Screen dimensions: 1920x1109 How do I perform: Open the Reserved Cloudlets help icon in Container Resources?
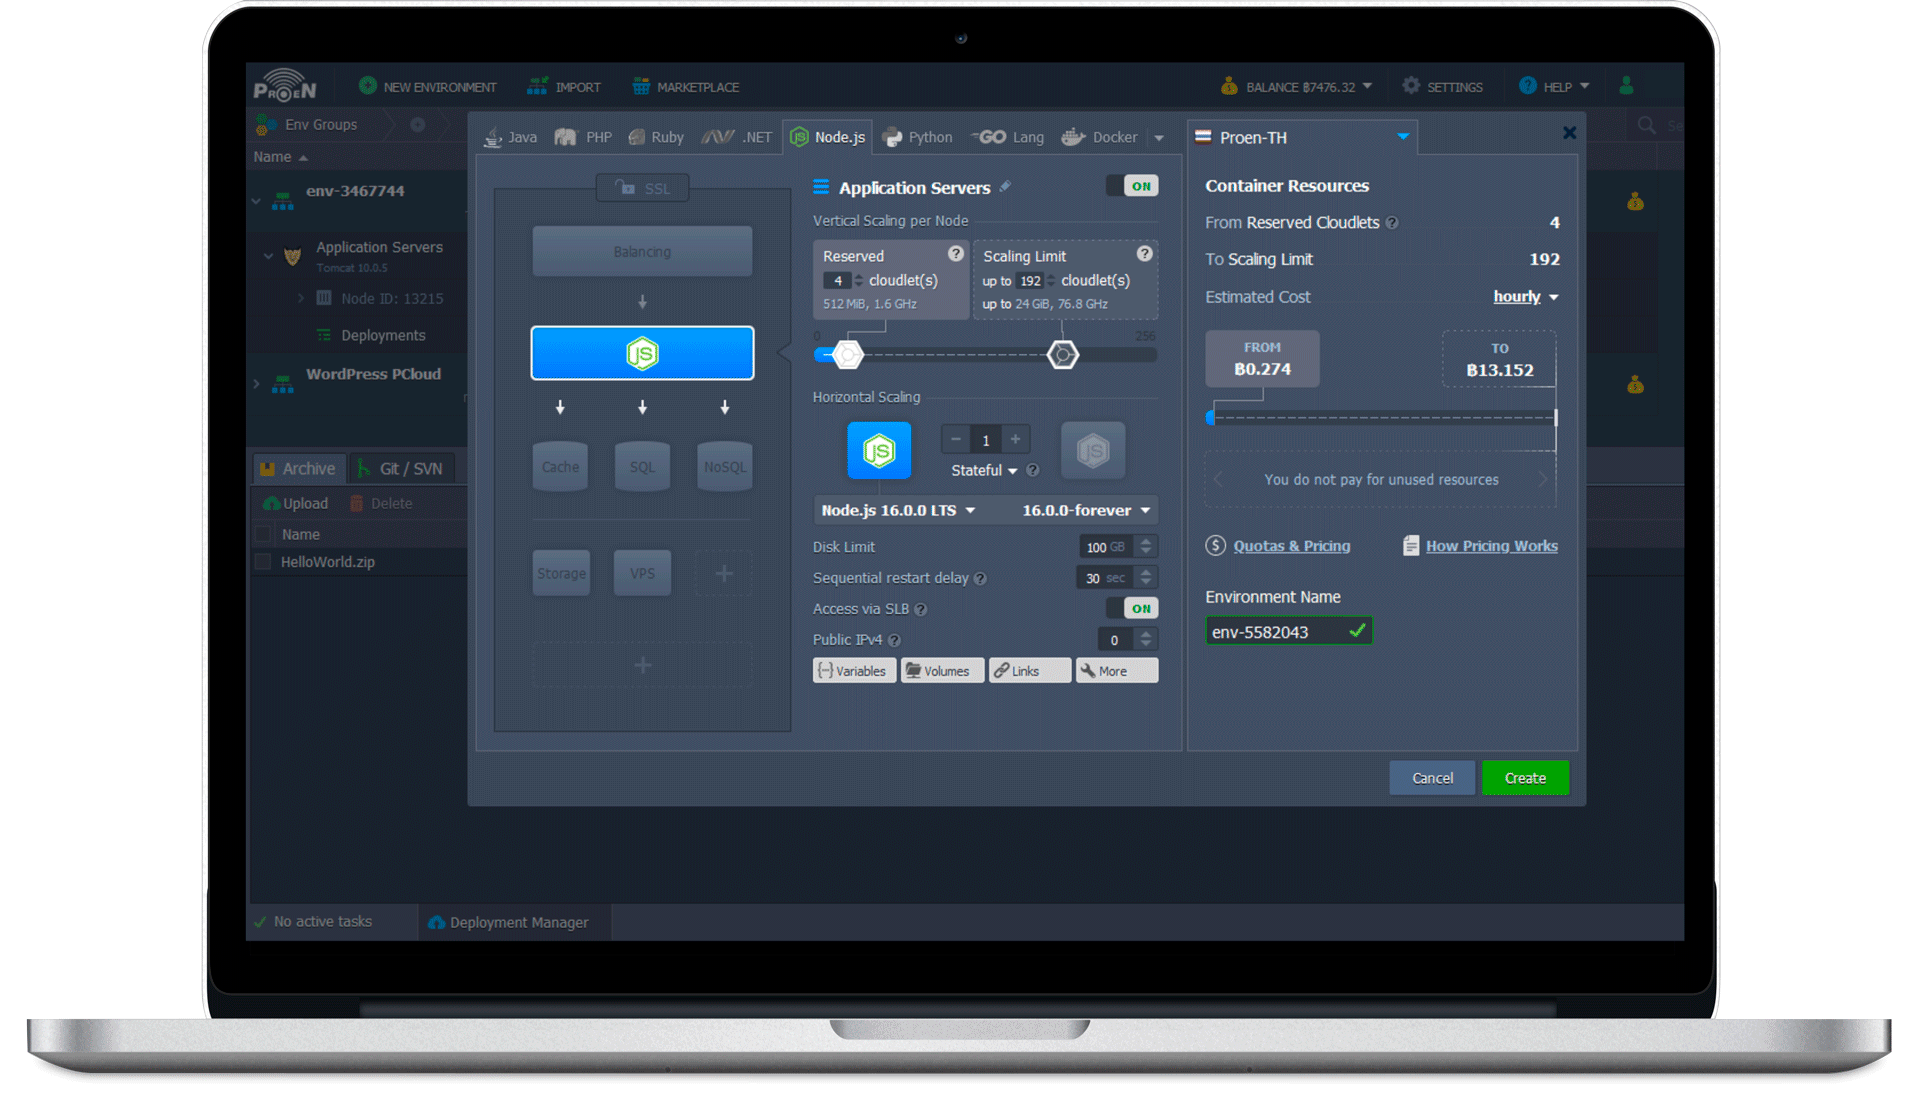point(1392,223)
